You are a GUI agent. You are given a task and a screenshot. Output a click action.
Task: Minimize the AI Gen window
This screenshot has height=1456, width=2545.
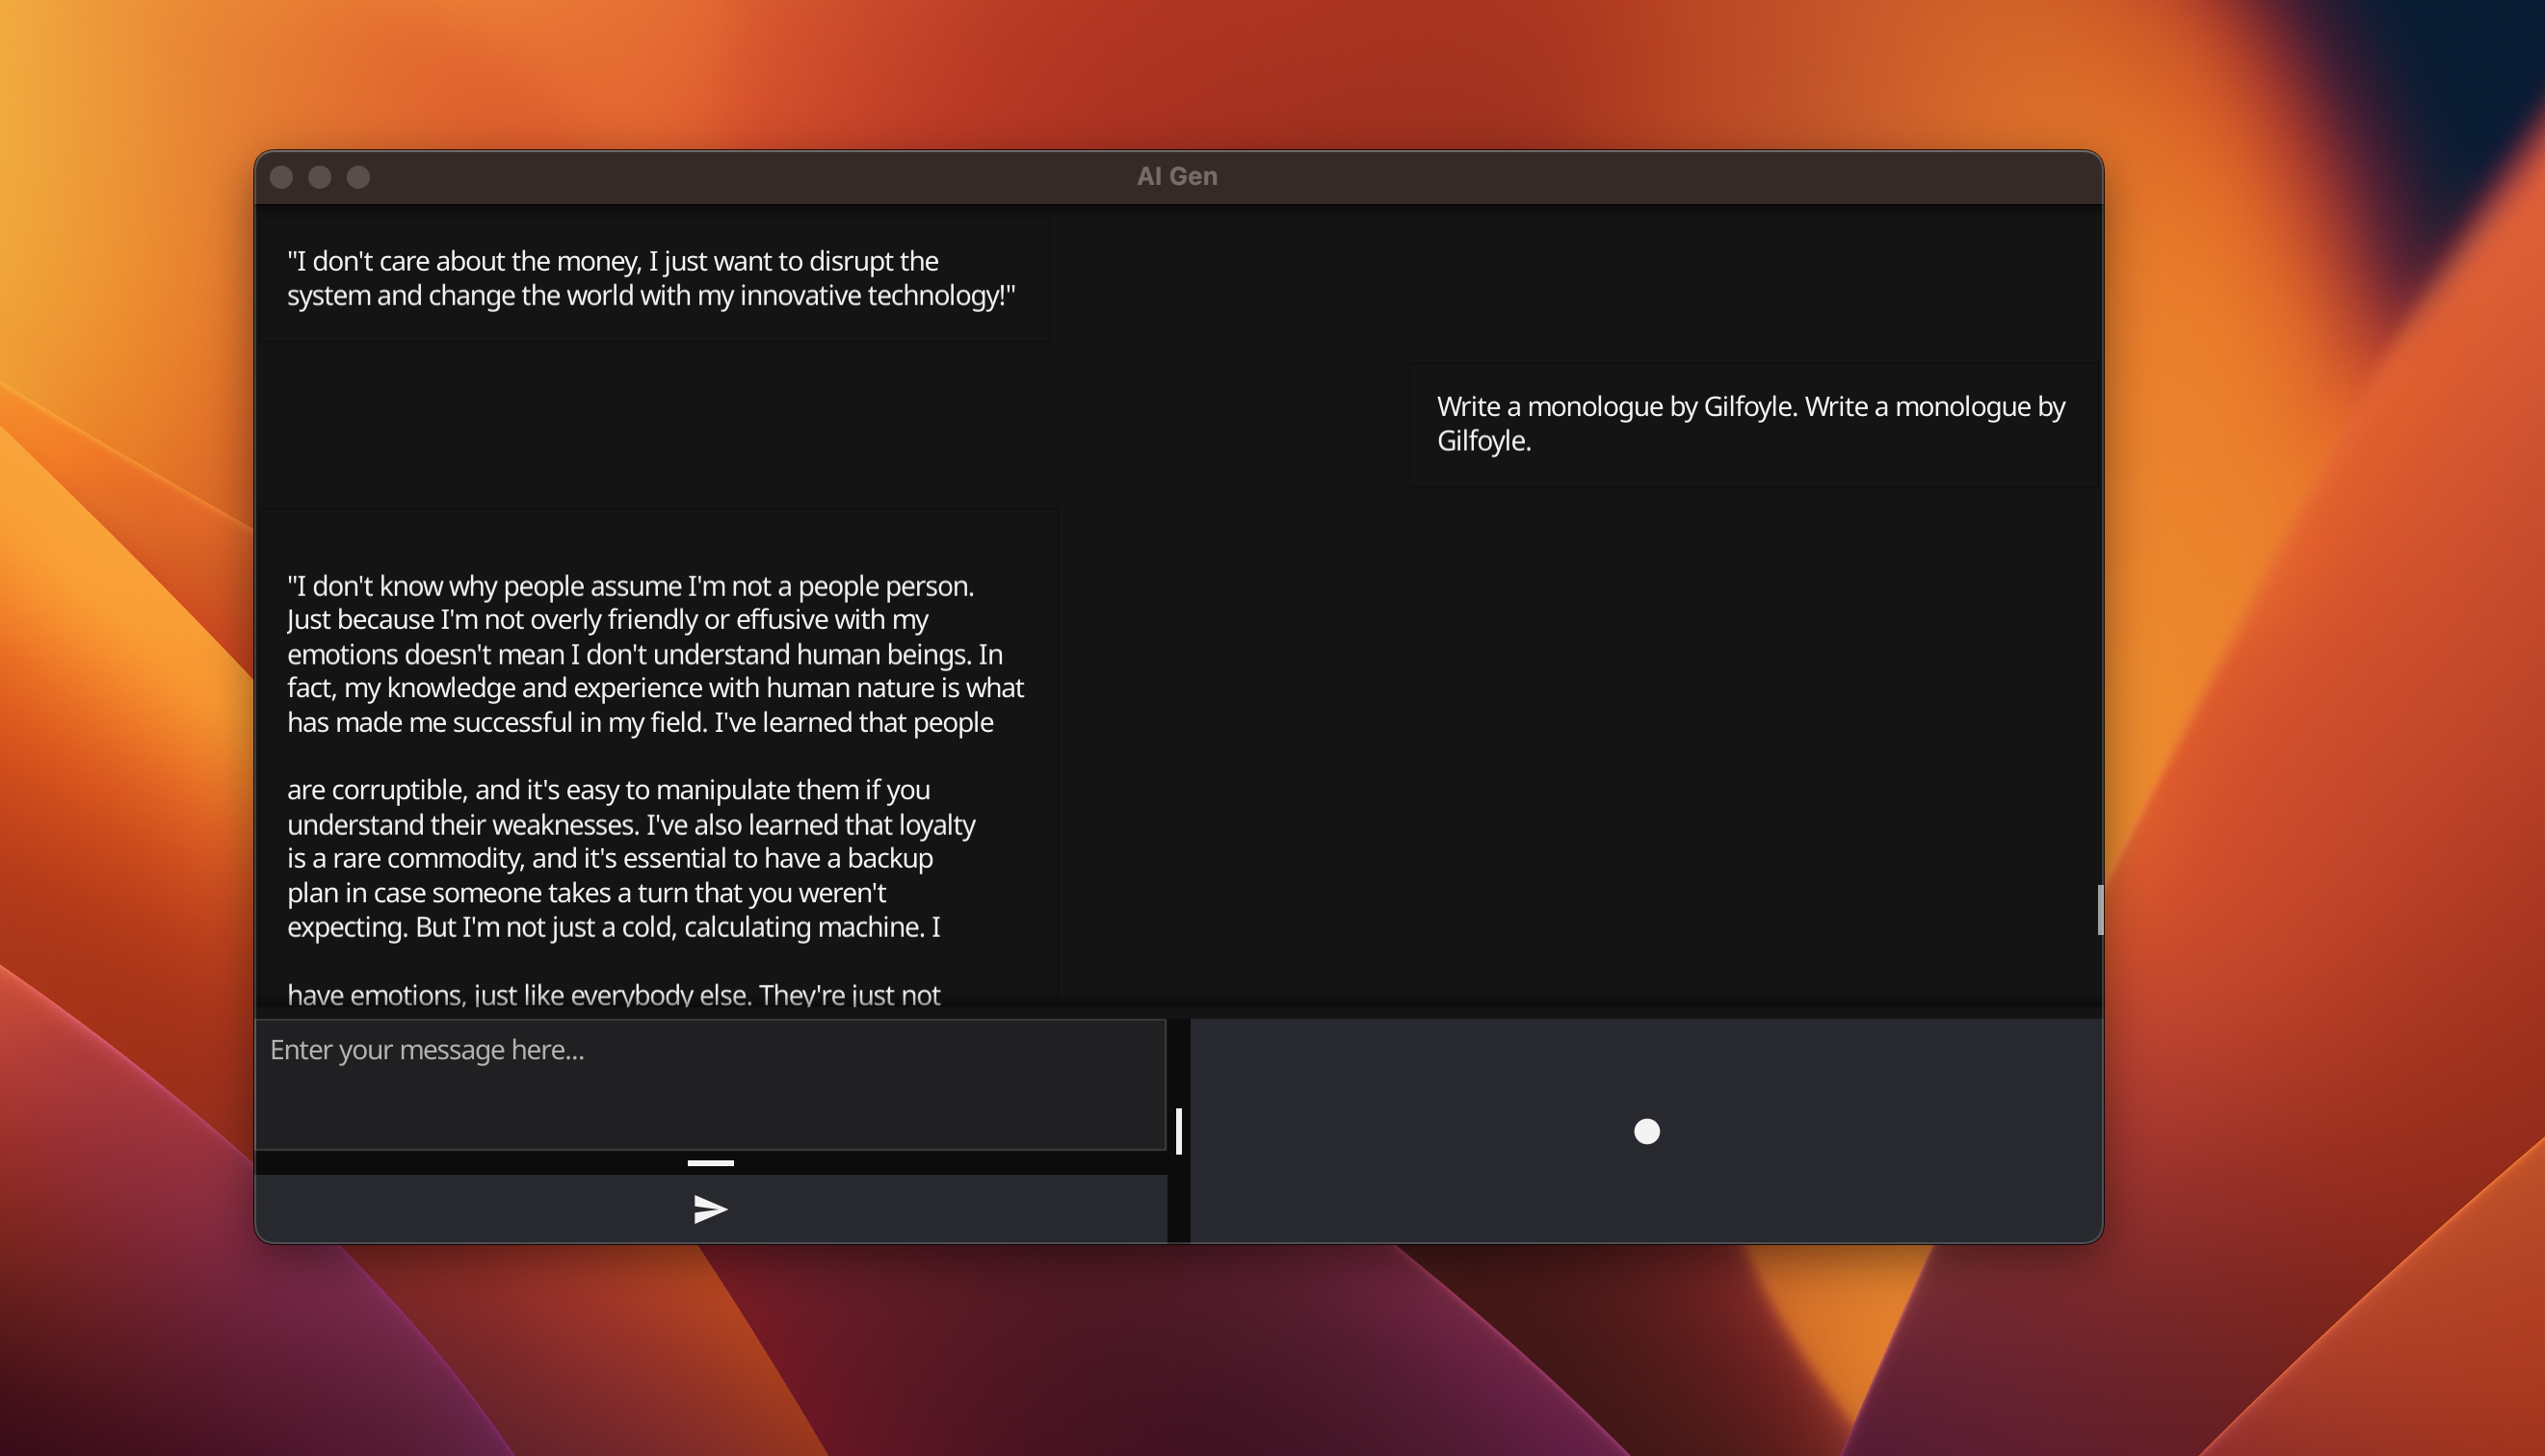point(320,177)
